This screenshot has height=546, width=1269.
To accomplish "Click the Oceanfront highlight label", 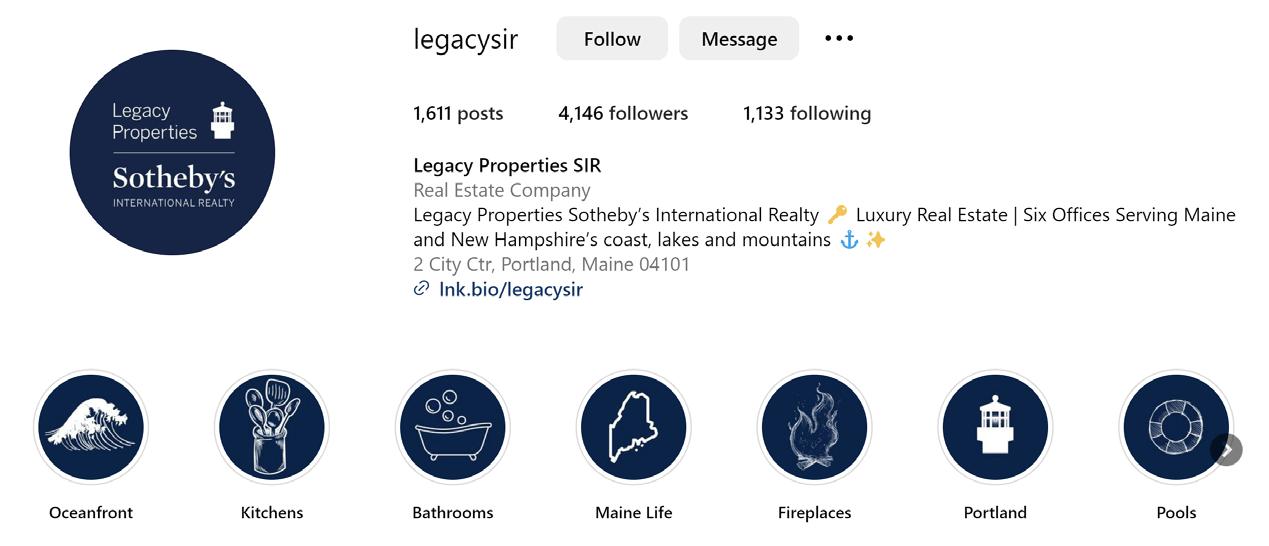I will click(91, 512).
